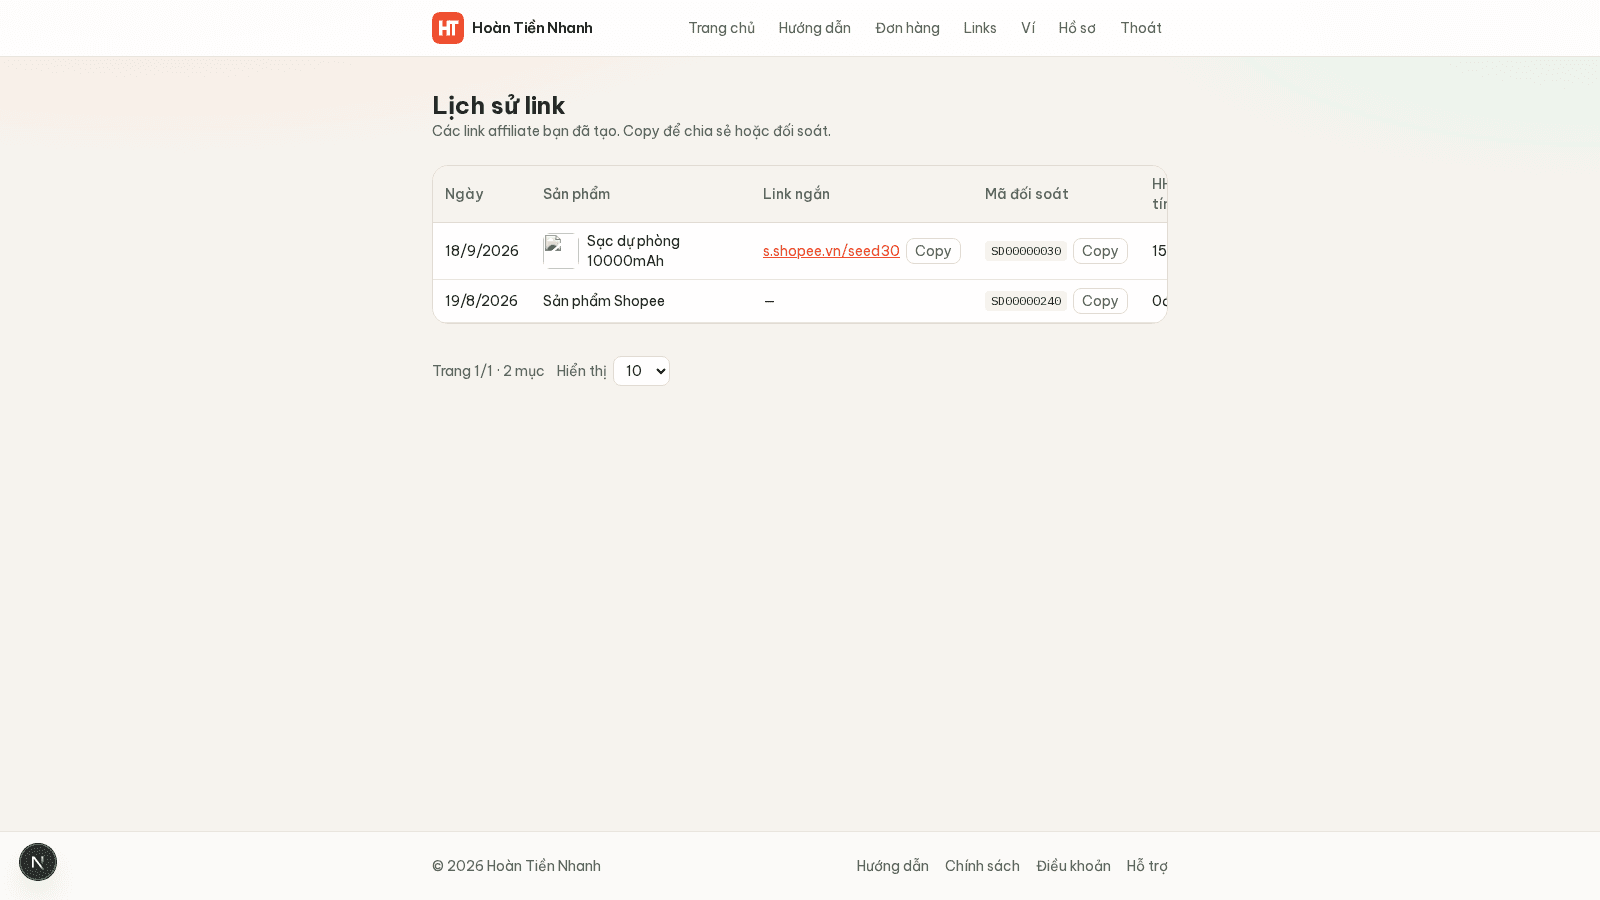Click the orange HT logo icon
Image resolution: width=1600 pixels, height=900 pixels.
[448, 28]
